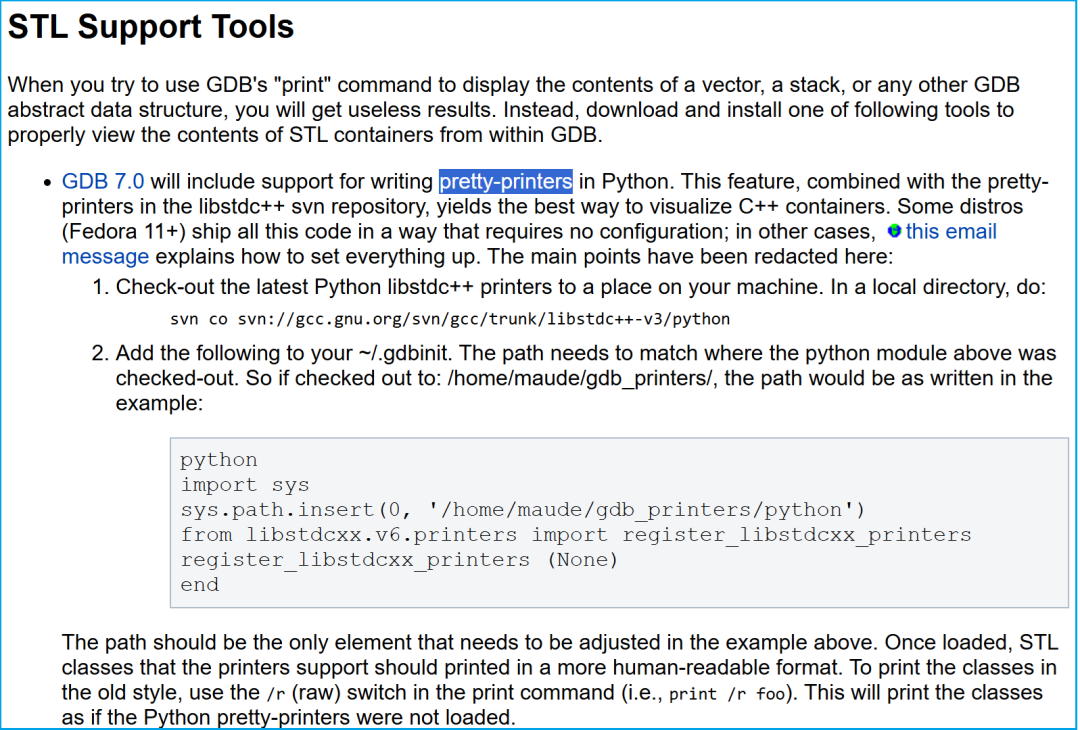Click the '~/.gdbinit' text in step 2

tap(404, 353)
